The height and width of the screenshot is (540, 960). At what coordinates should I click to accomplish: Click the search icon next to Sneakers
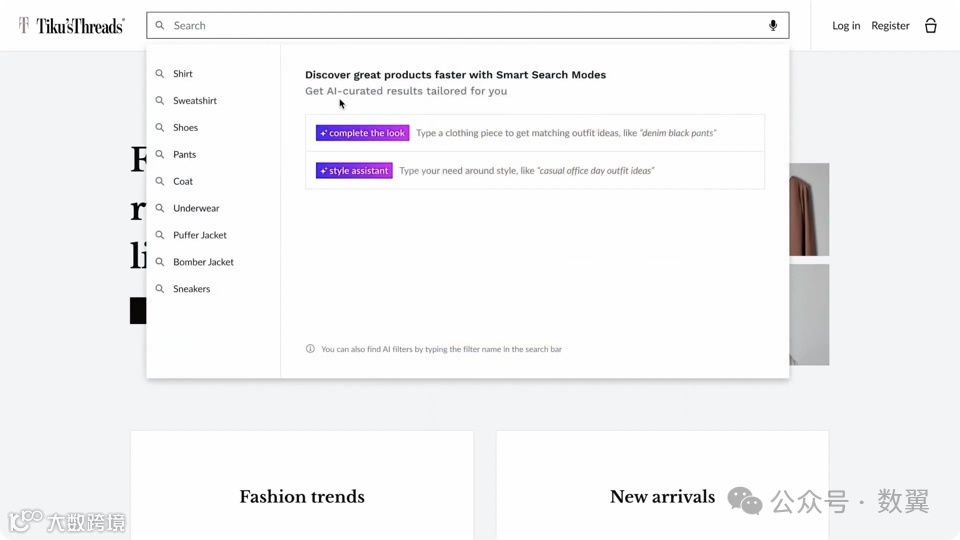[x=160, y=289]
